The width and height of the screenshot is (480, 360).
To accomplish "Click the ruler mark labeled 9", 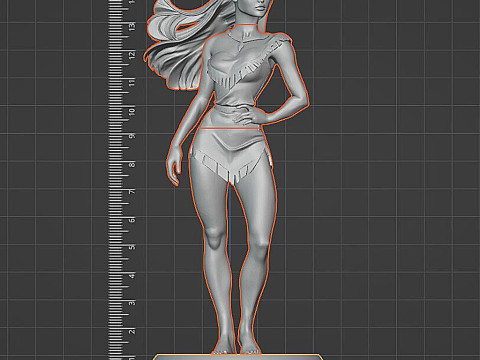I will [x=133, y=136].
